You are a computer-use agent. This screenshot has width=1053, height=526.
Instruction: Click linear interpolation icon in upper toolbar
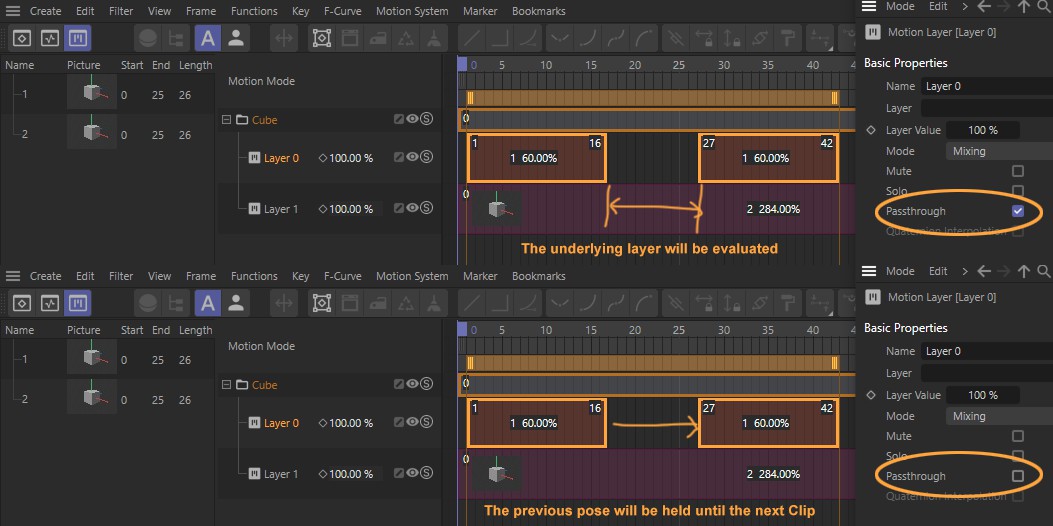point(471,38)
